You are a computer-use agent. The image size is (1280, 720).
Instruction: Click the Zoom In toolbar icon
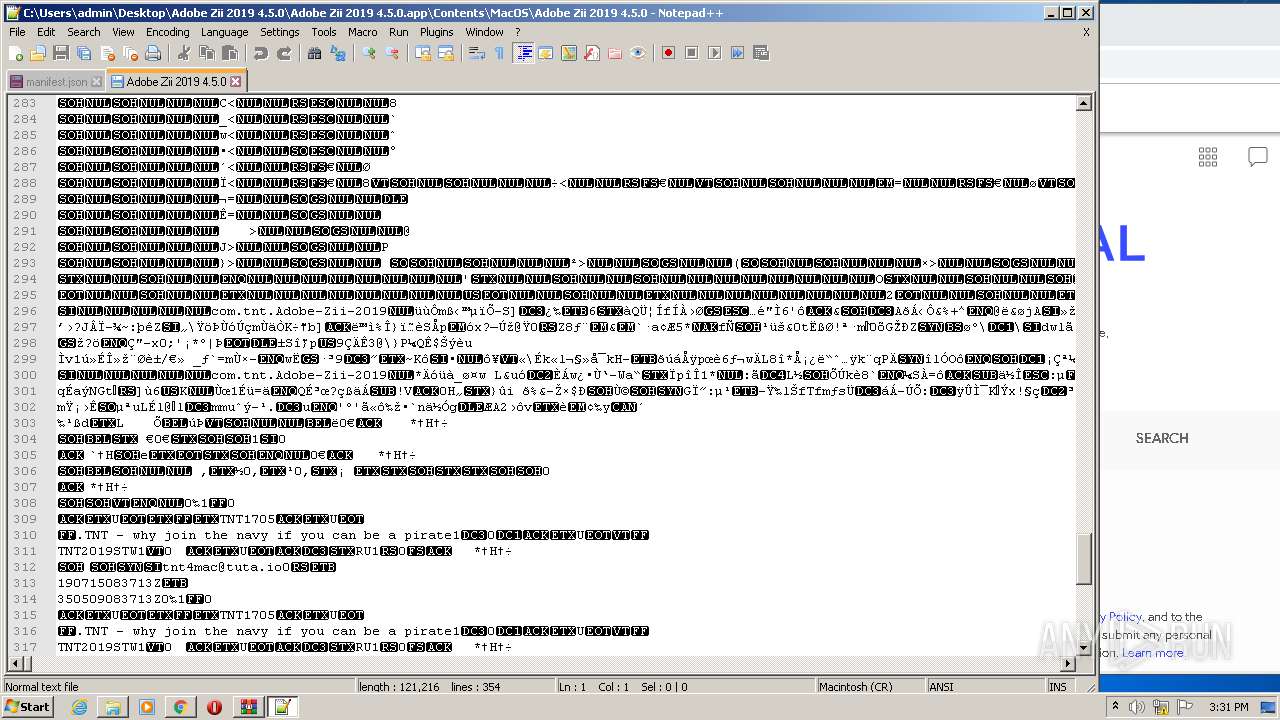(368, 53)
